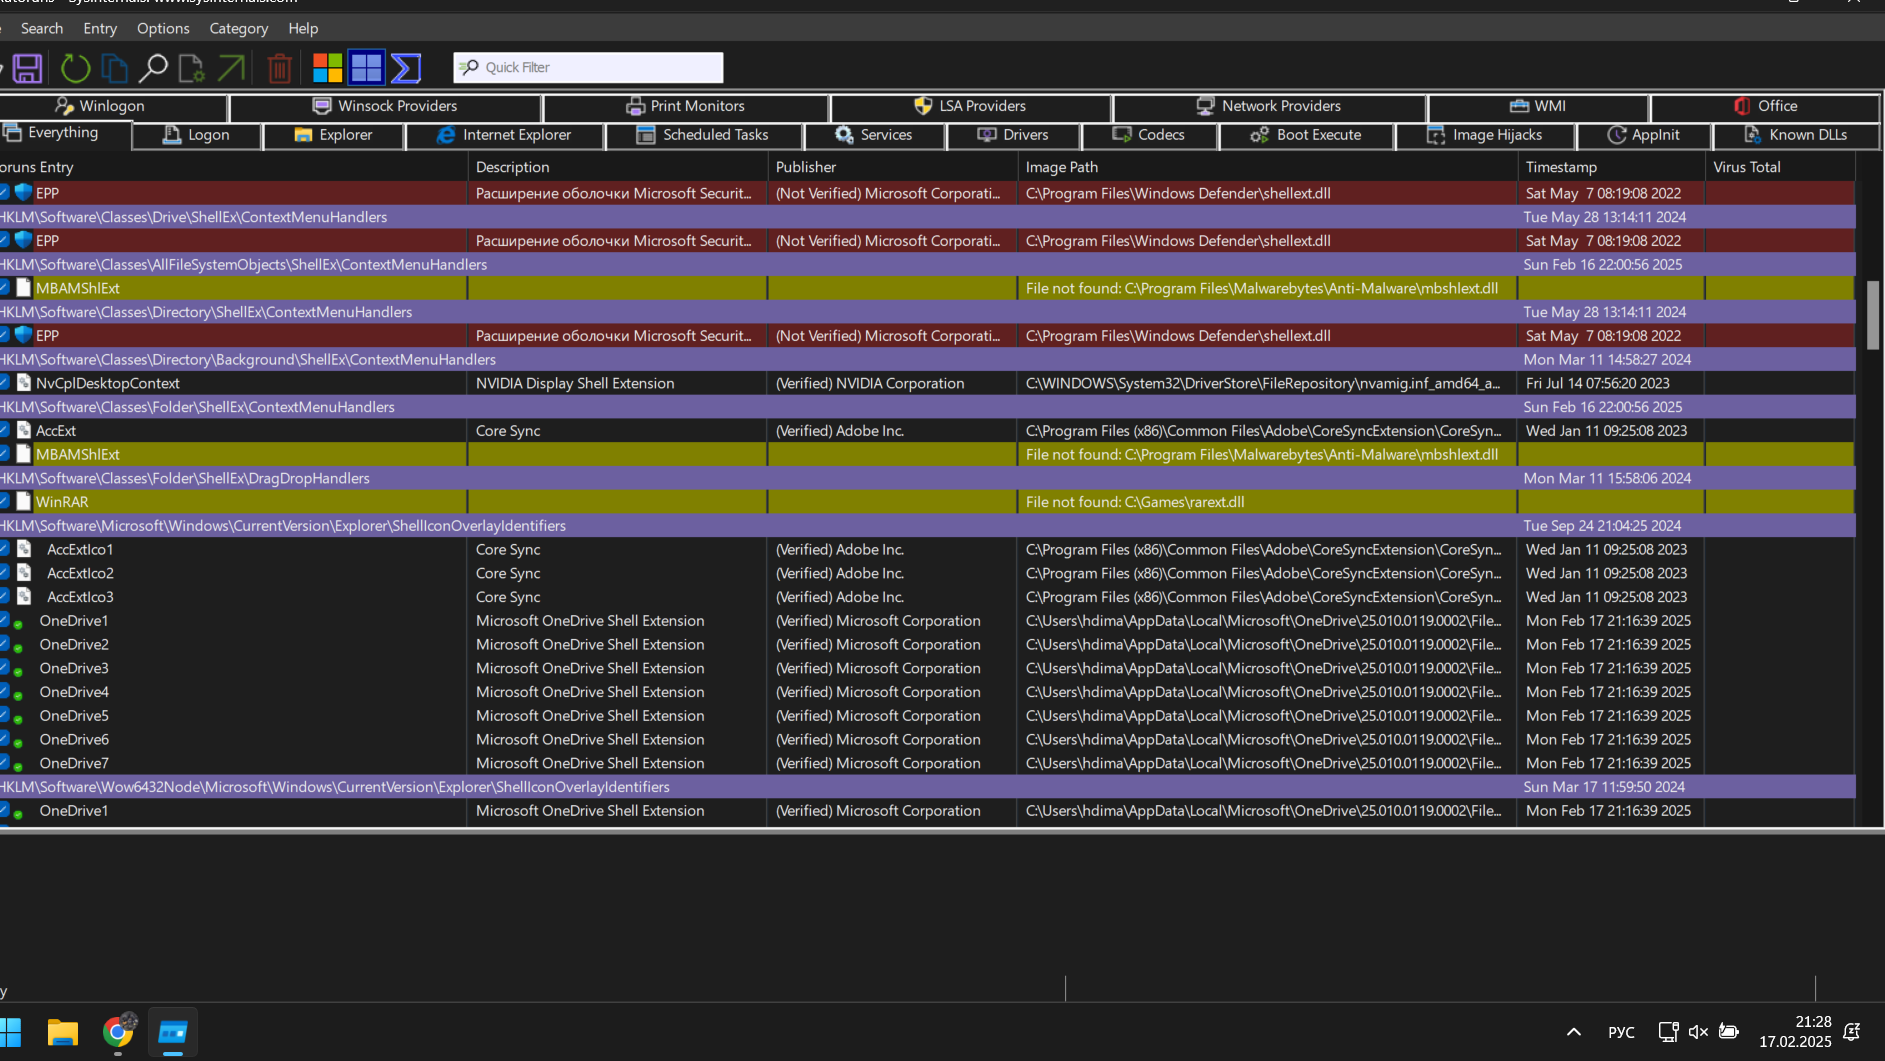Switch to the WMI tab

(x=1538, y=106)
